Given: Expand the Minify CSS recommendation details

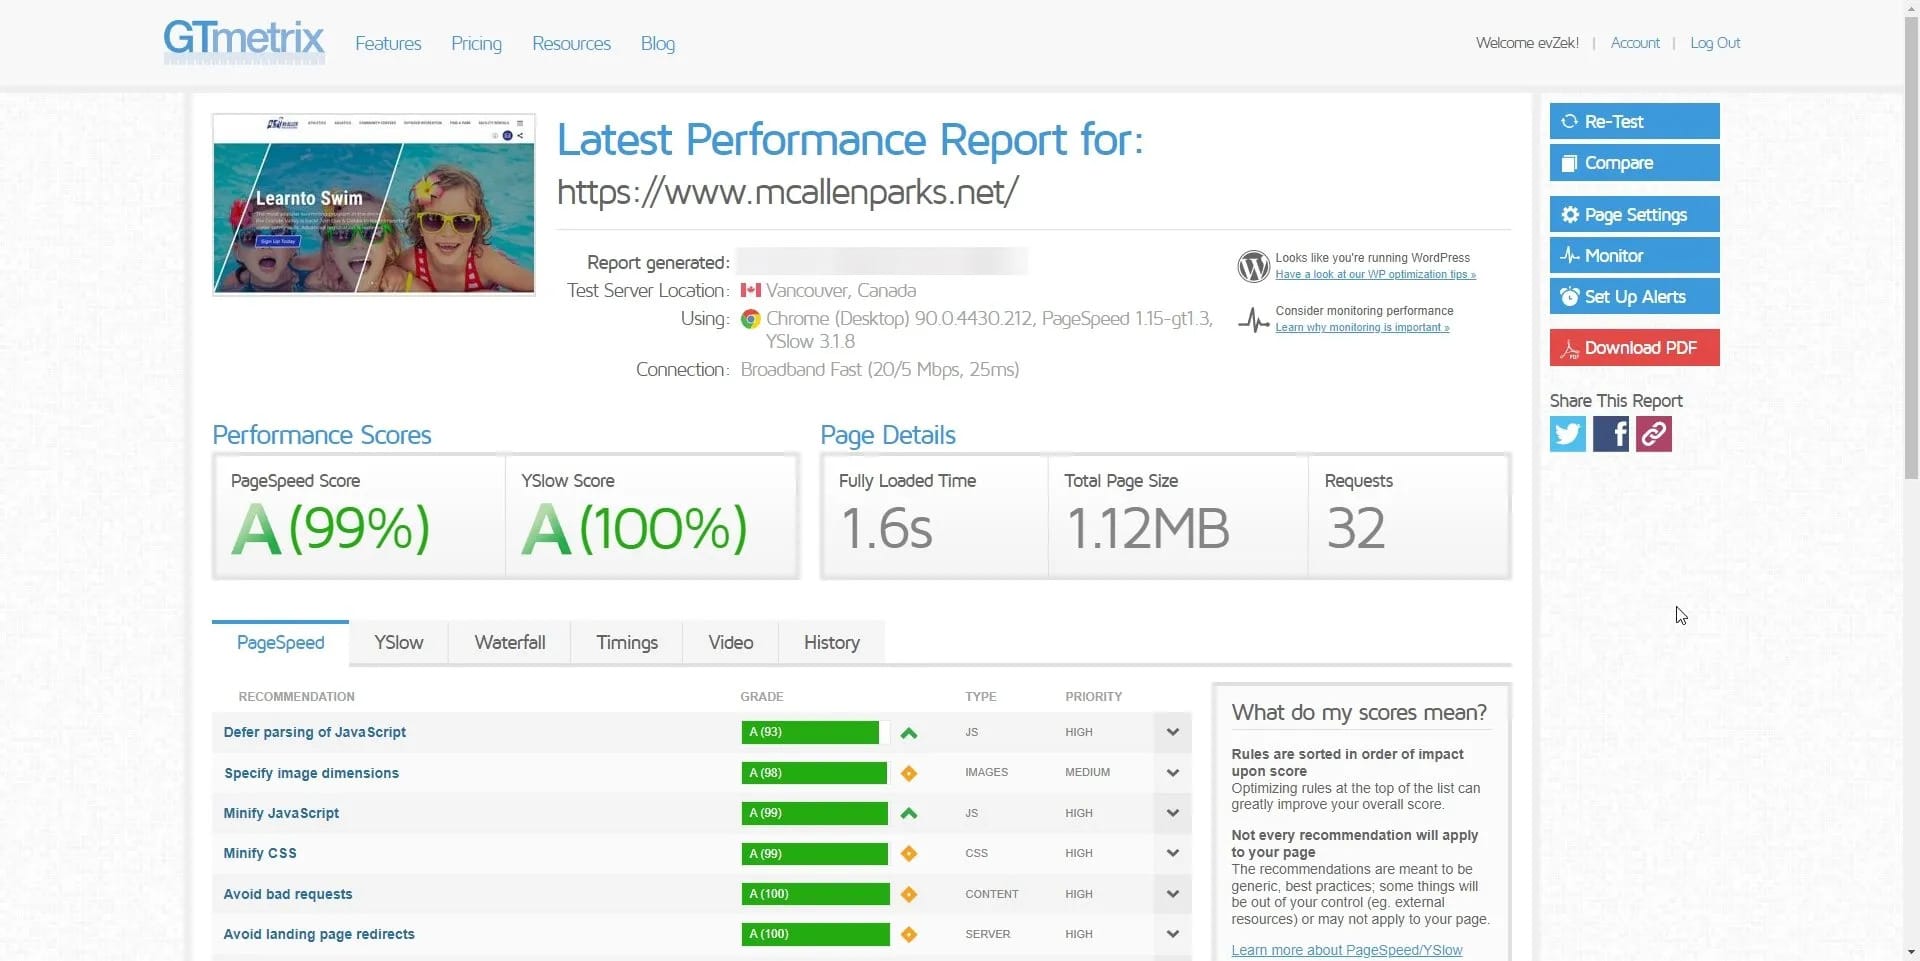Looking at the screenshot, I should tap(1172, 853).
